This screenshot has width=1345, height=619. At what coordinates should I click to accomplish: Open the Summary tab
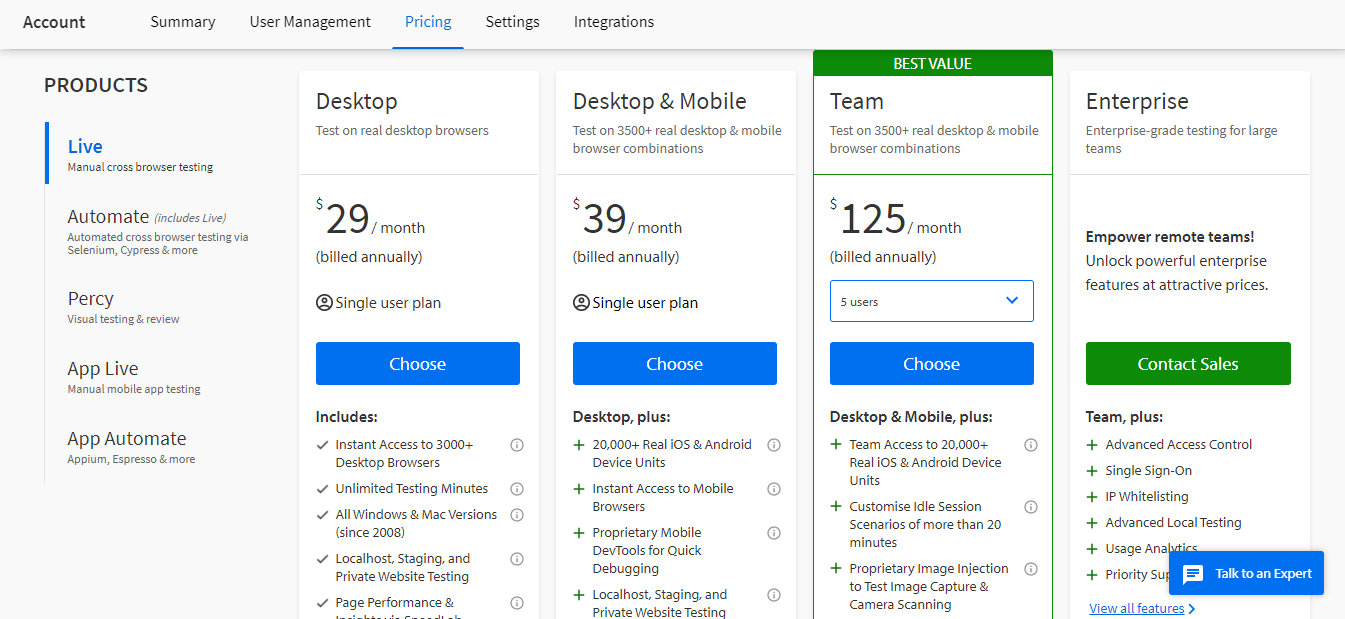(x=183, y=22)
